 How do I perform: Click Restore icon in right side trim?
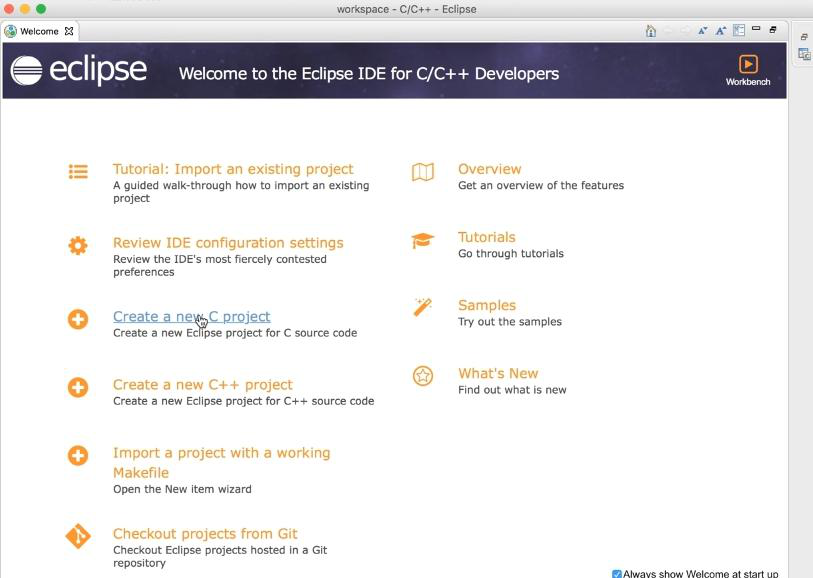(804, 36)
